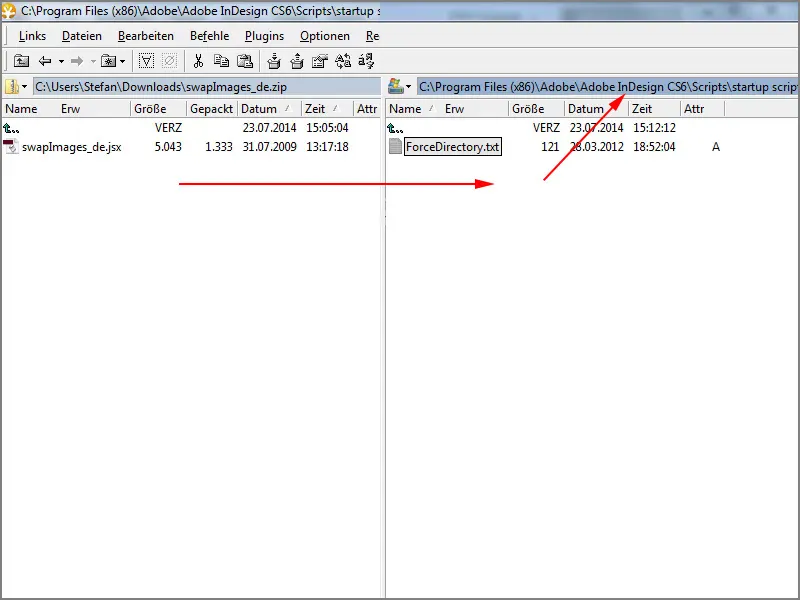Copy selection with the copy icon

tap(221, 61)
